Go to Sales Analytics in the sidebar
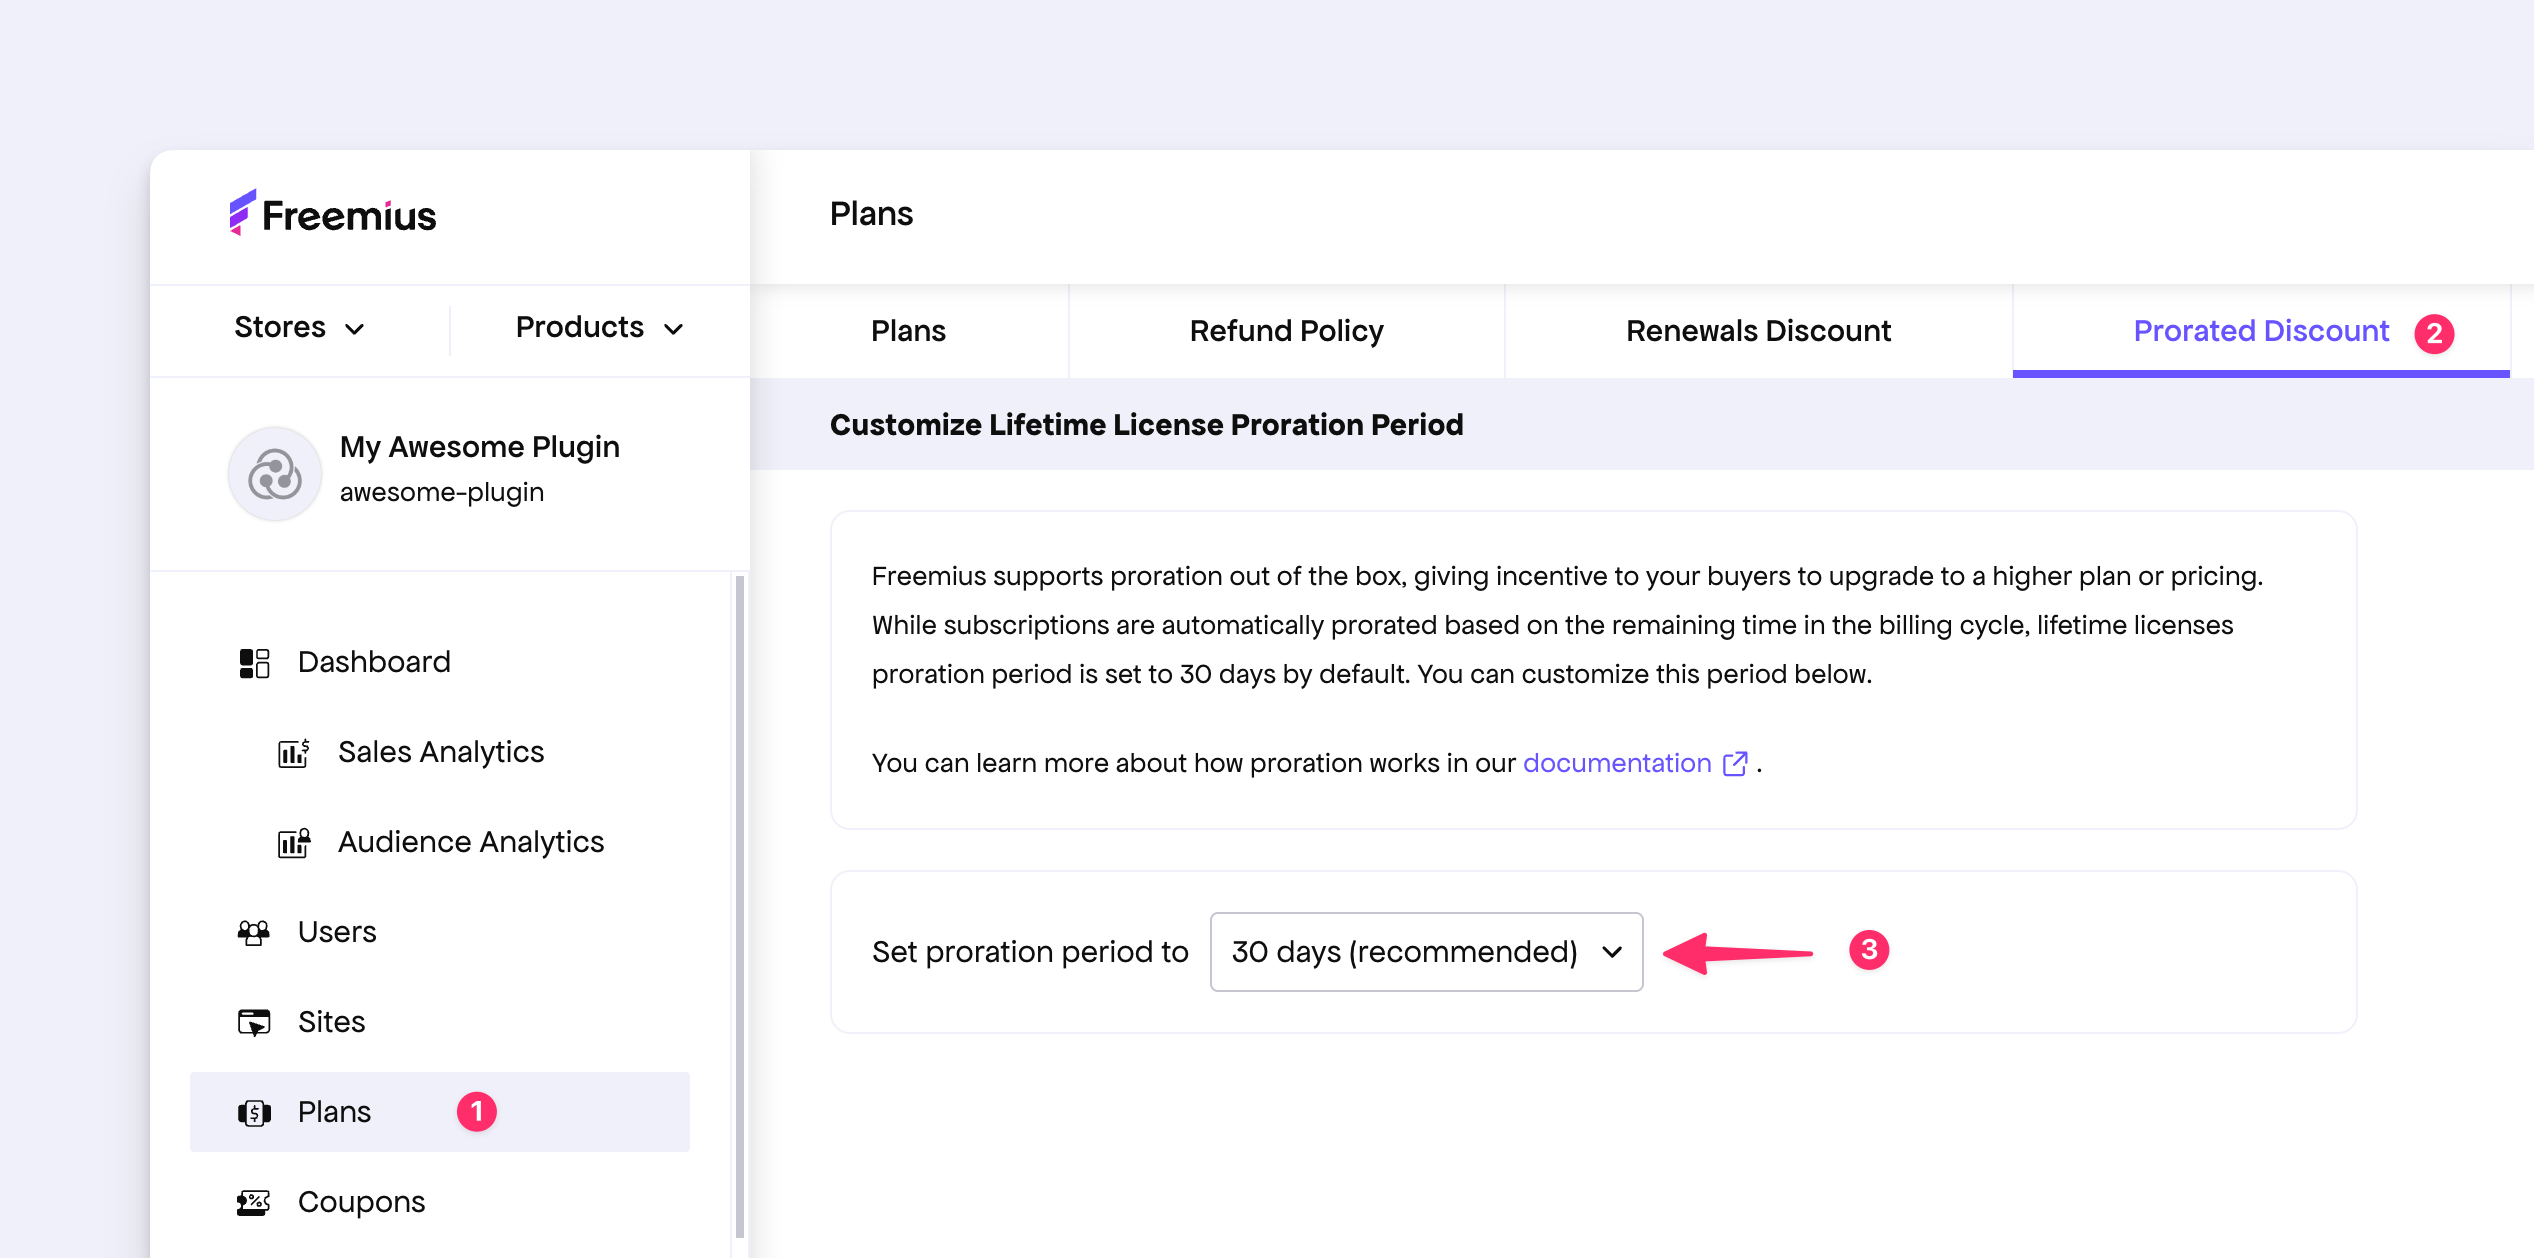 441,752
